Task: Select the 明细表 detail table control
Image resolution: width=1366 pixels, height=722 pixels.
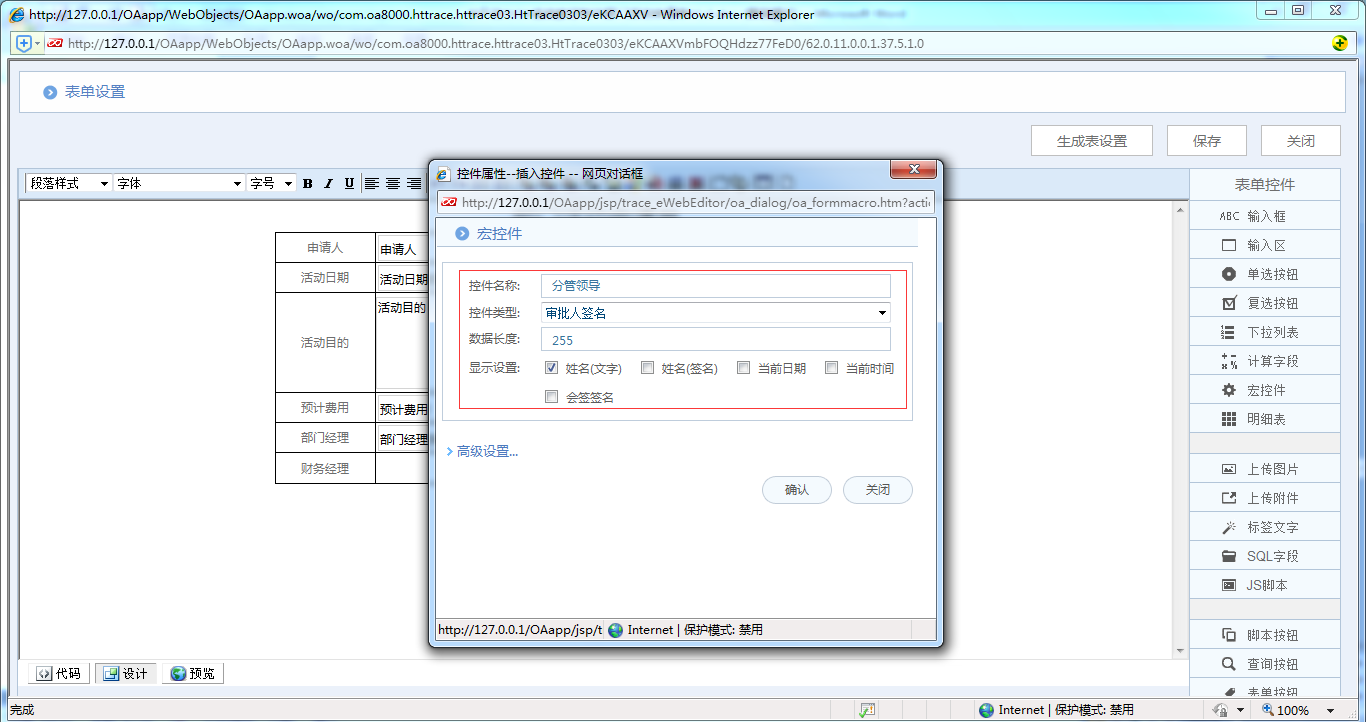Action: (x=1264, y=418)
